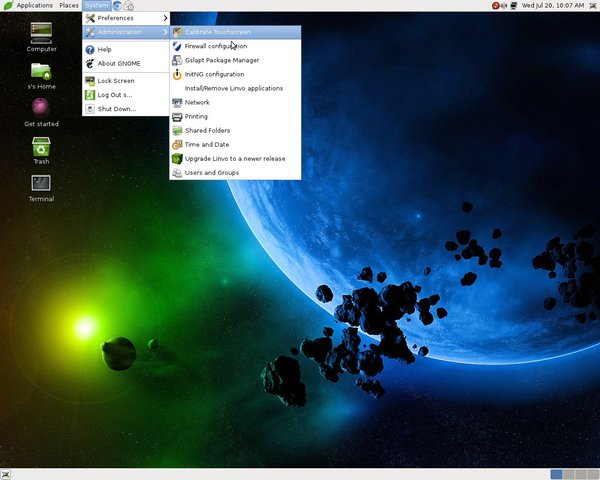This screenshot has width=600, height=480.
Task: Open the volume control tray icon
Action: (504, 5)
